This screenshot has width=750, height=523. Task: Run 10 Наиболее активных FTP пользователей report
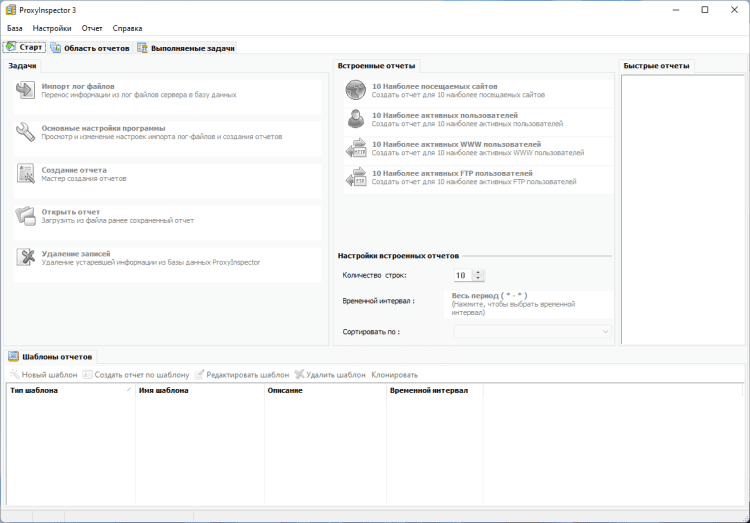(478, 180)
